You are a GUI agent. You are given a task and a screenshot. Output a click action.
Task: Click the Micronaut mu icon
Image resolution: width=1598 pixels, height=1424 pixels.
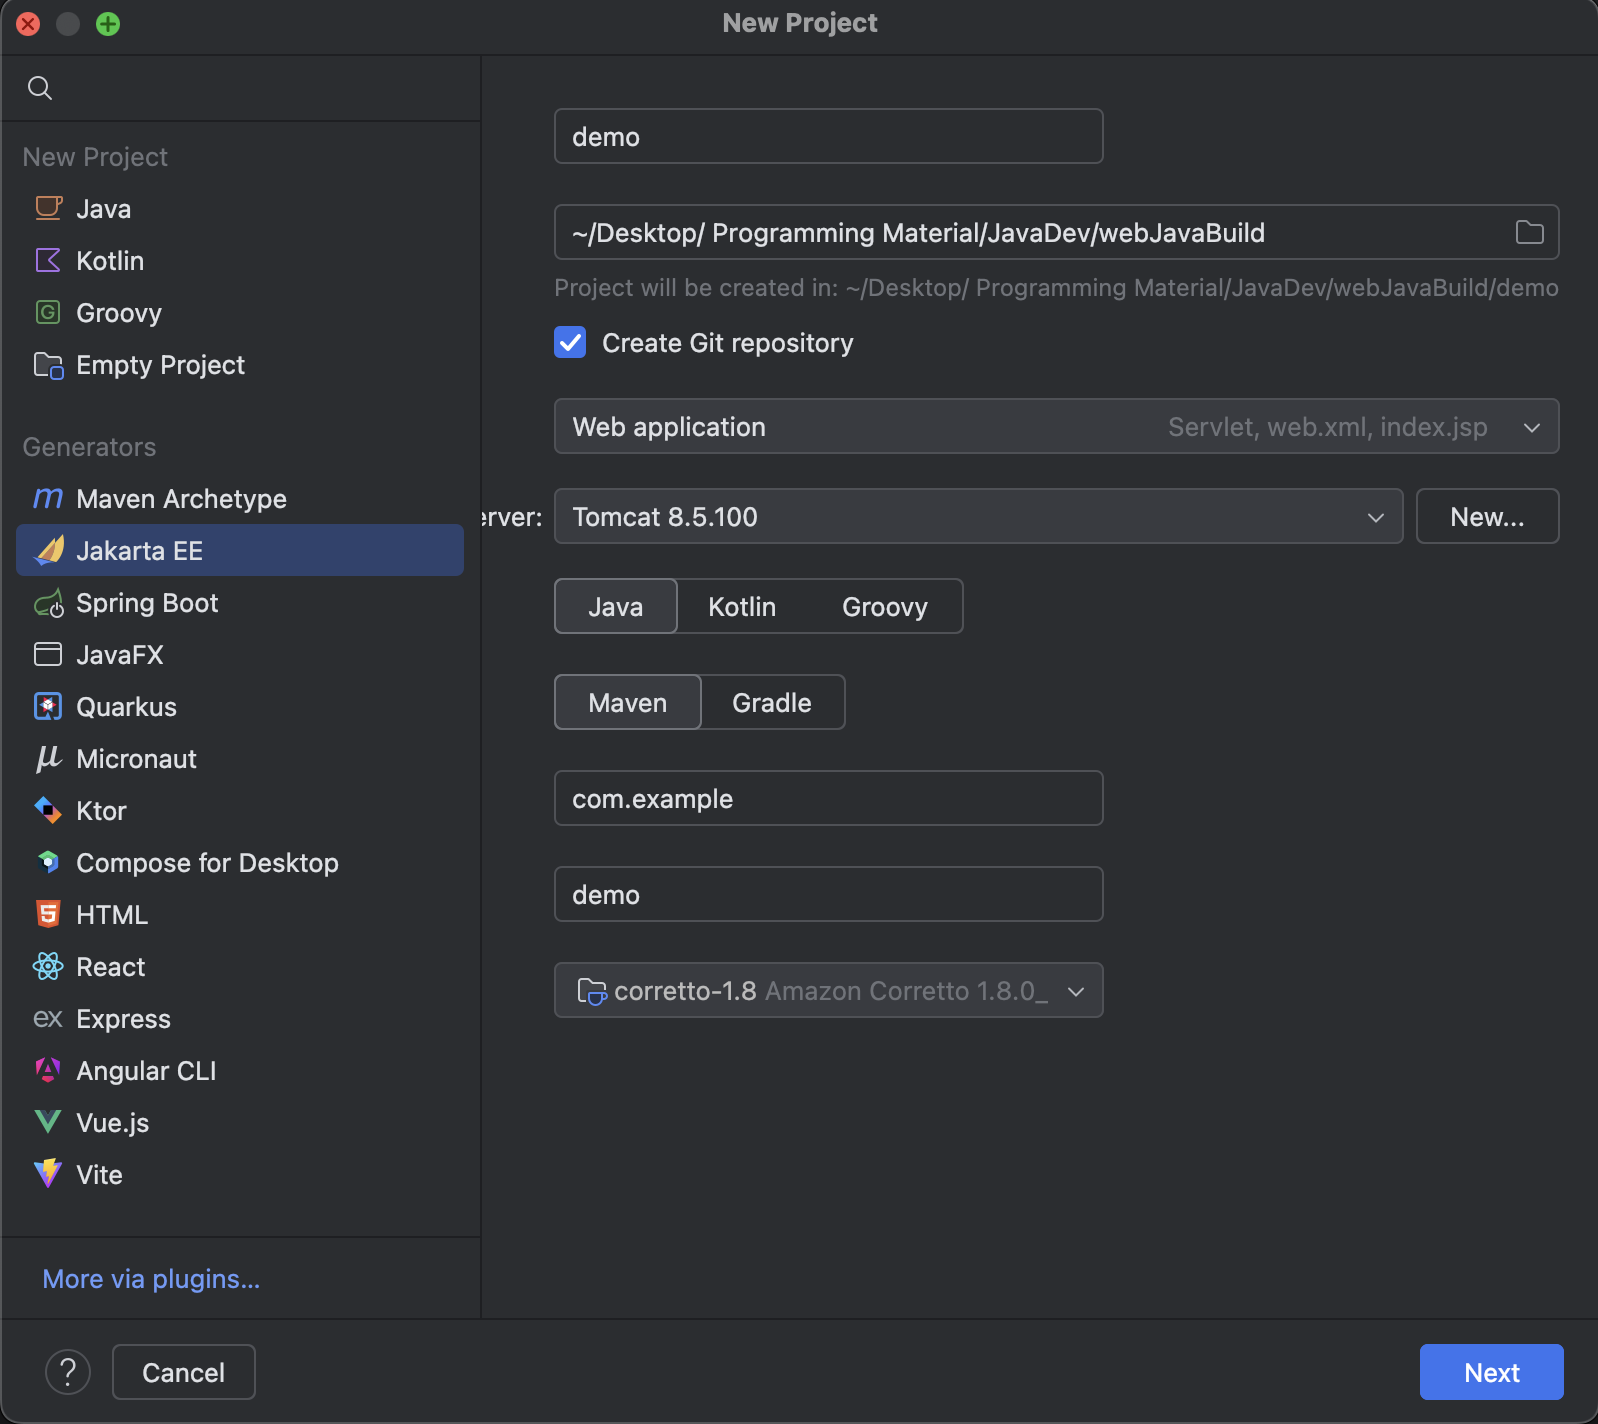tap(48, 759)
